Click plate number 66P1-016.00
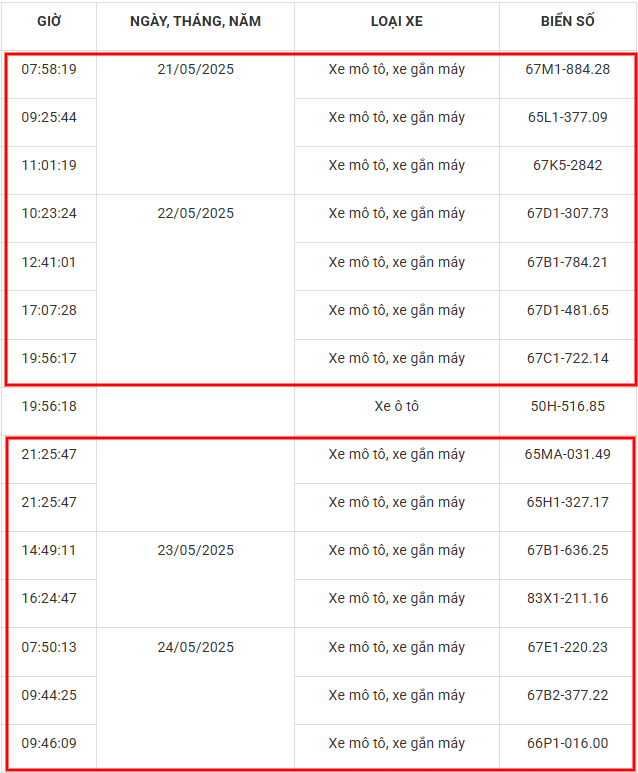This screenshot has width=638, height=773. coord(567,743)
